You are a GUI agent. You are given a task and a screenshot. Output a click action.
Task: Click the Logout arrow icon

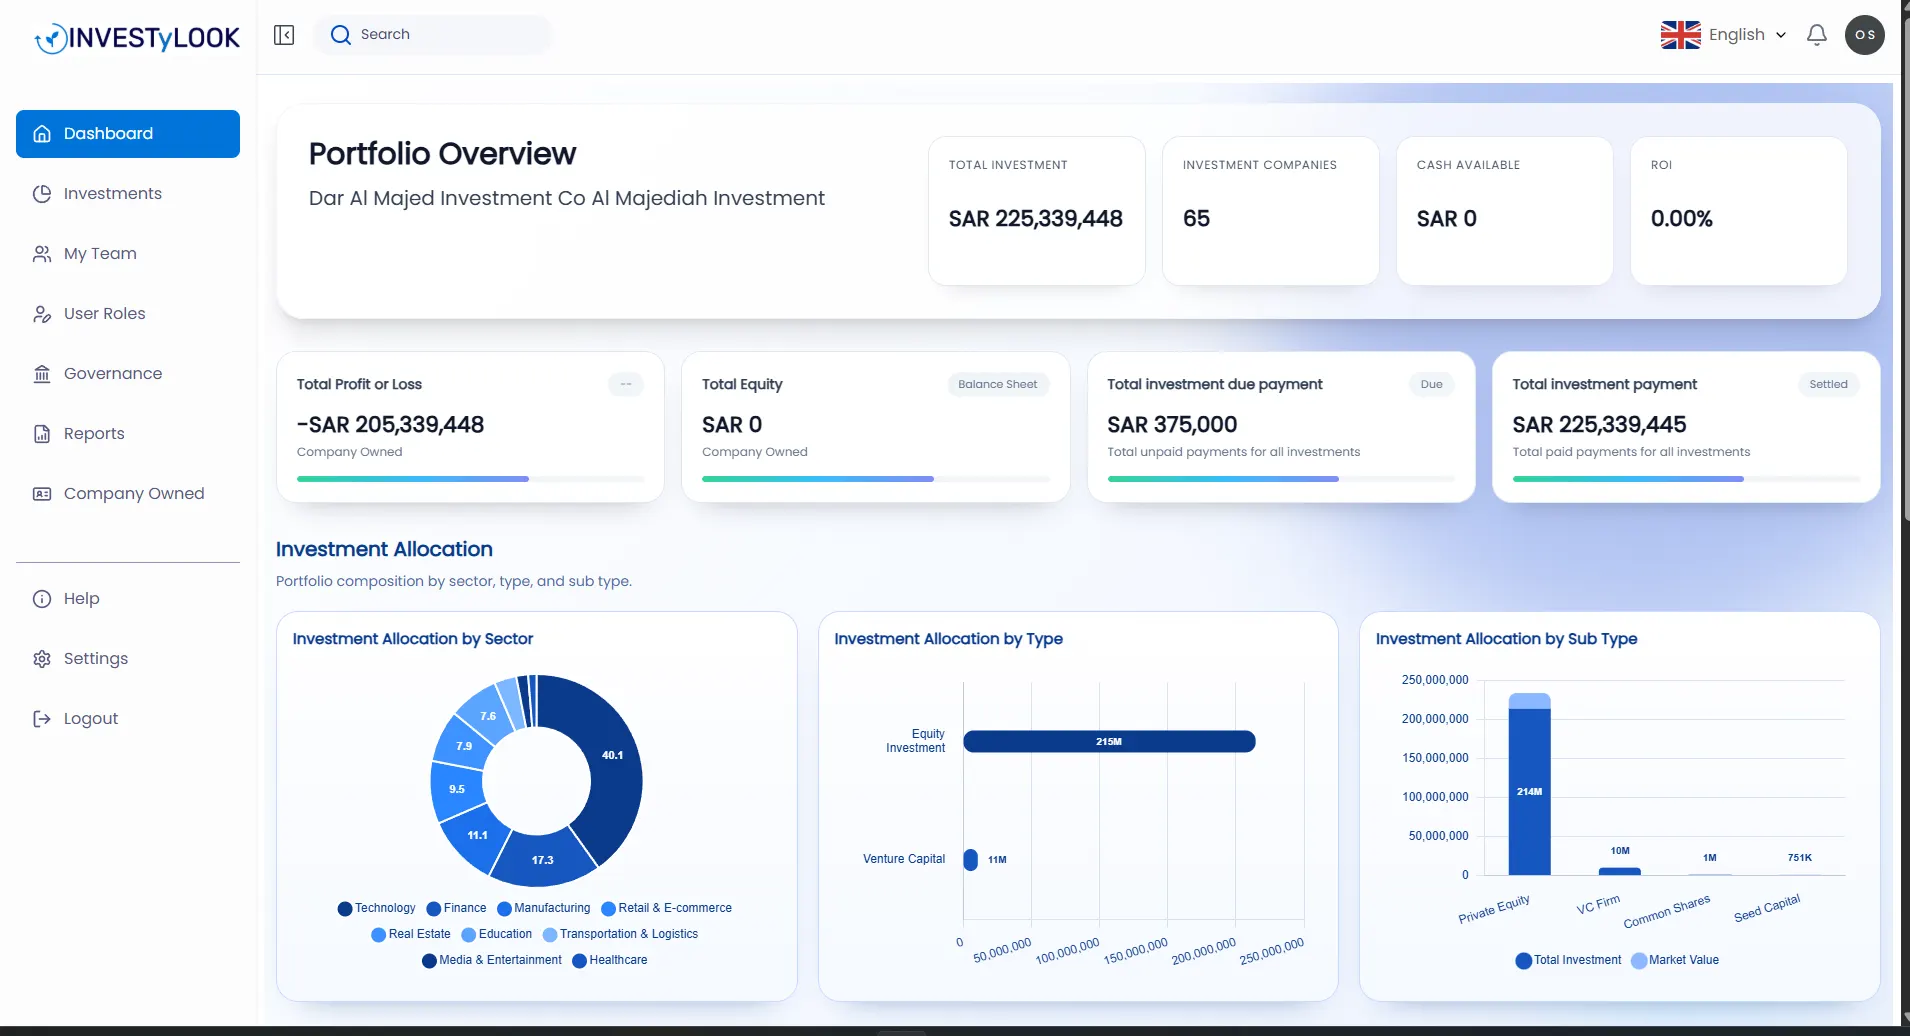tap(42, 719)
